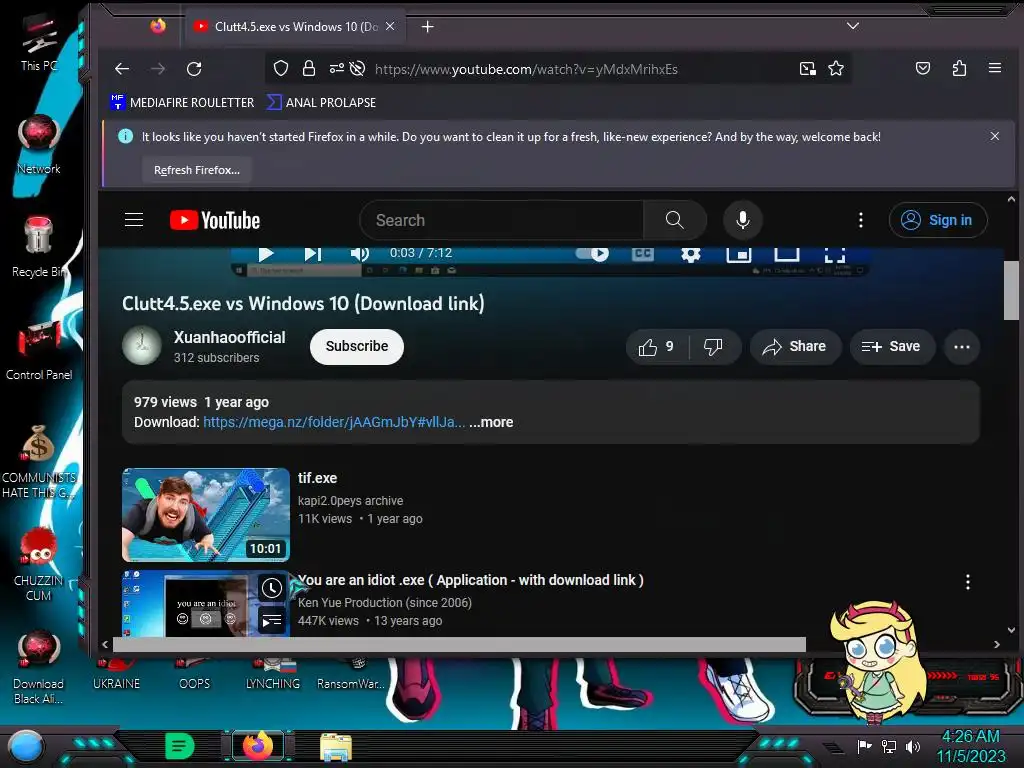Add idiot.exe video to queue
Viewport: 1024px width, 768px height.
pyautogui.click(x=272, y=620)
